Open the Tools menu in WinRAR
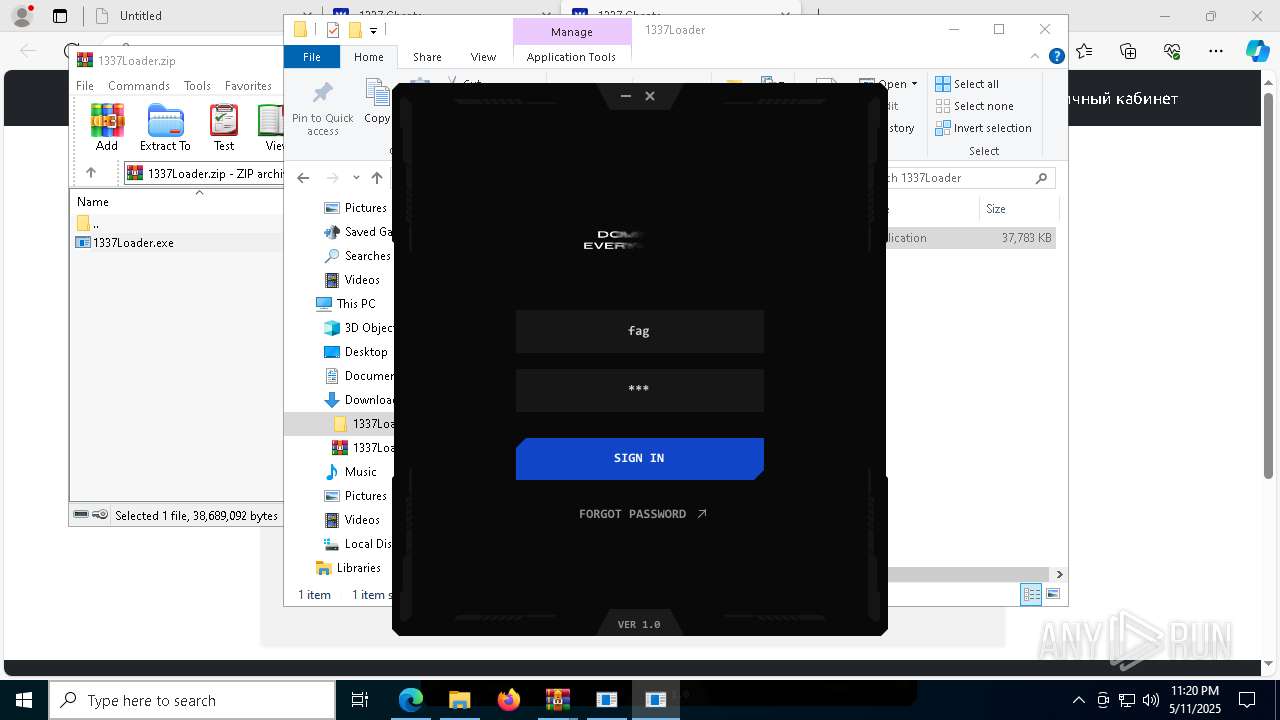This screenshot has height=720, width=1280. (197, 86)
